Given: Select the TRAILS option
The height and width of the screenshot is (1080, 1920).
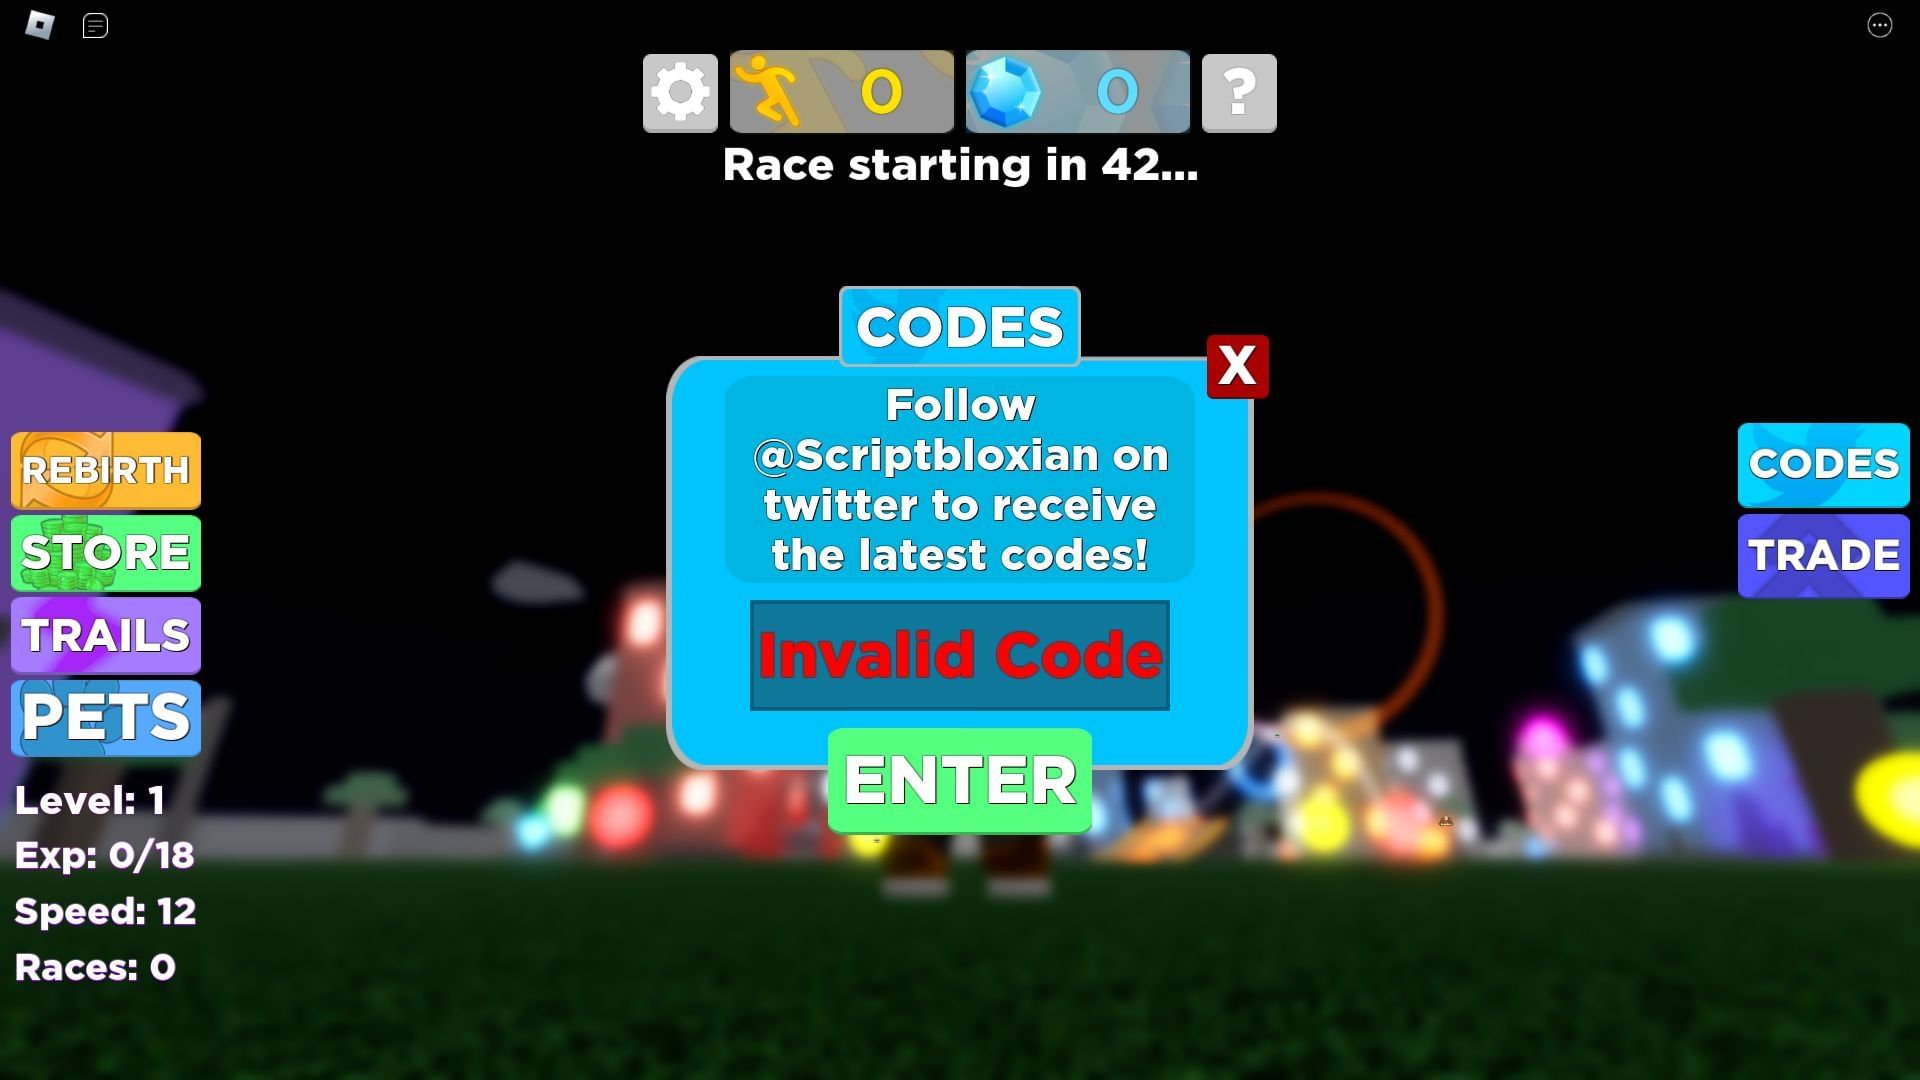Looking at the screenshot, I should 105,636.
